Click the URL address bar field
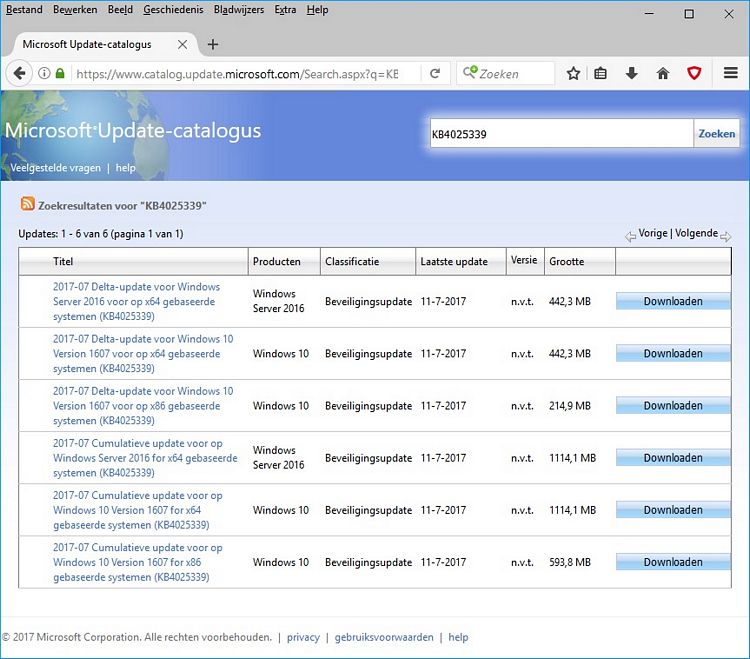 pyautogui.click(x=237, y=74)
